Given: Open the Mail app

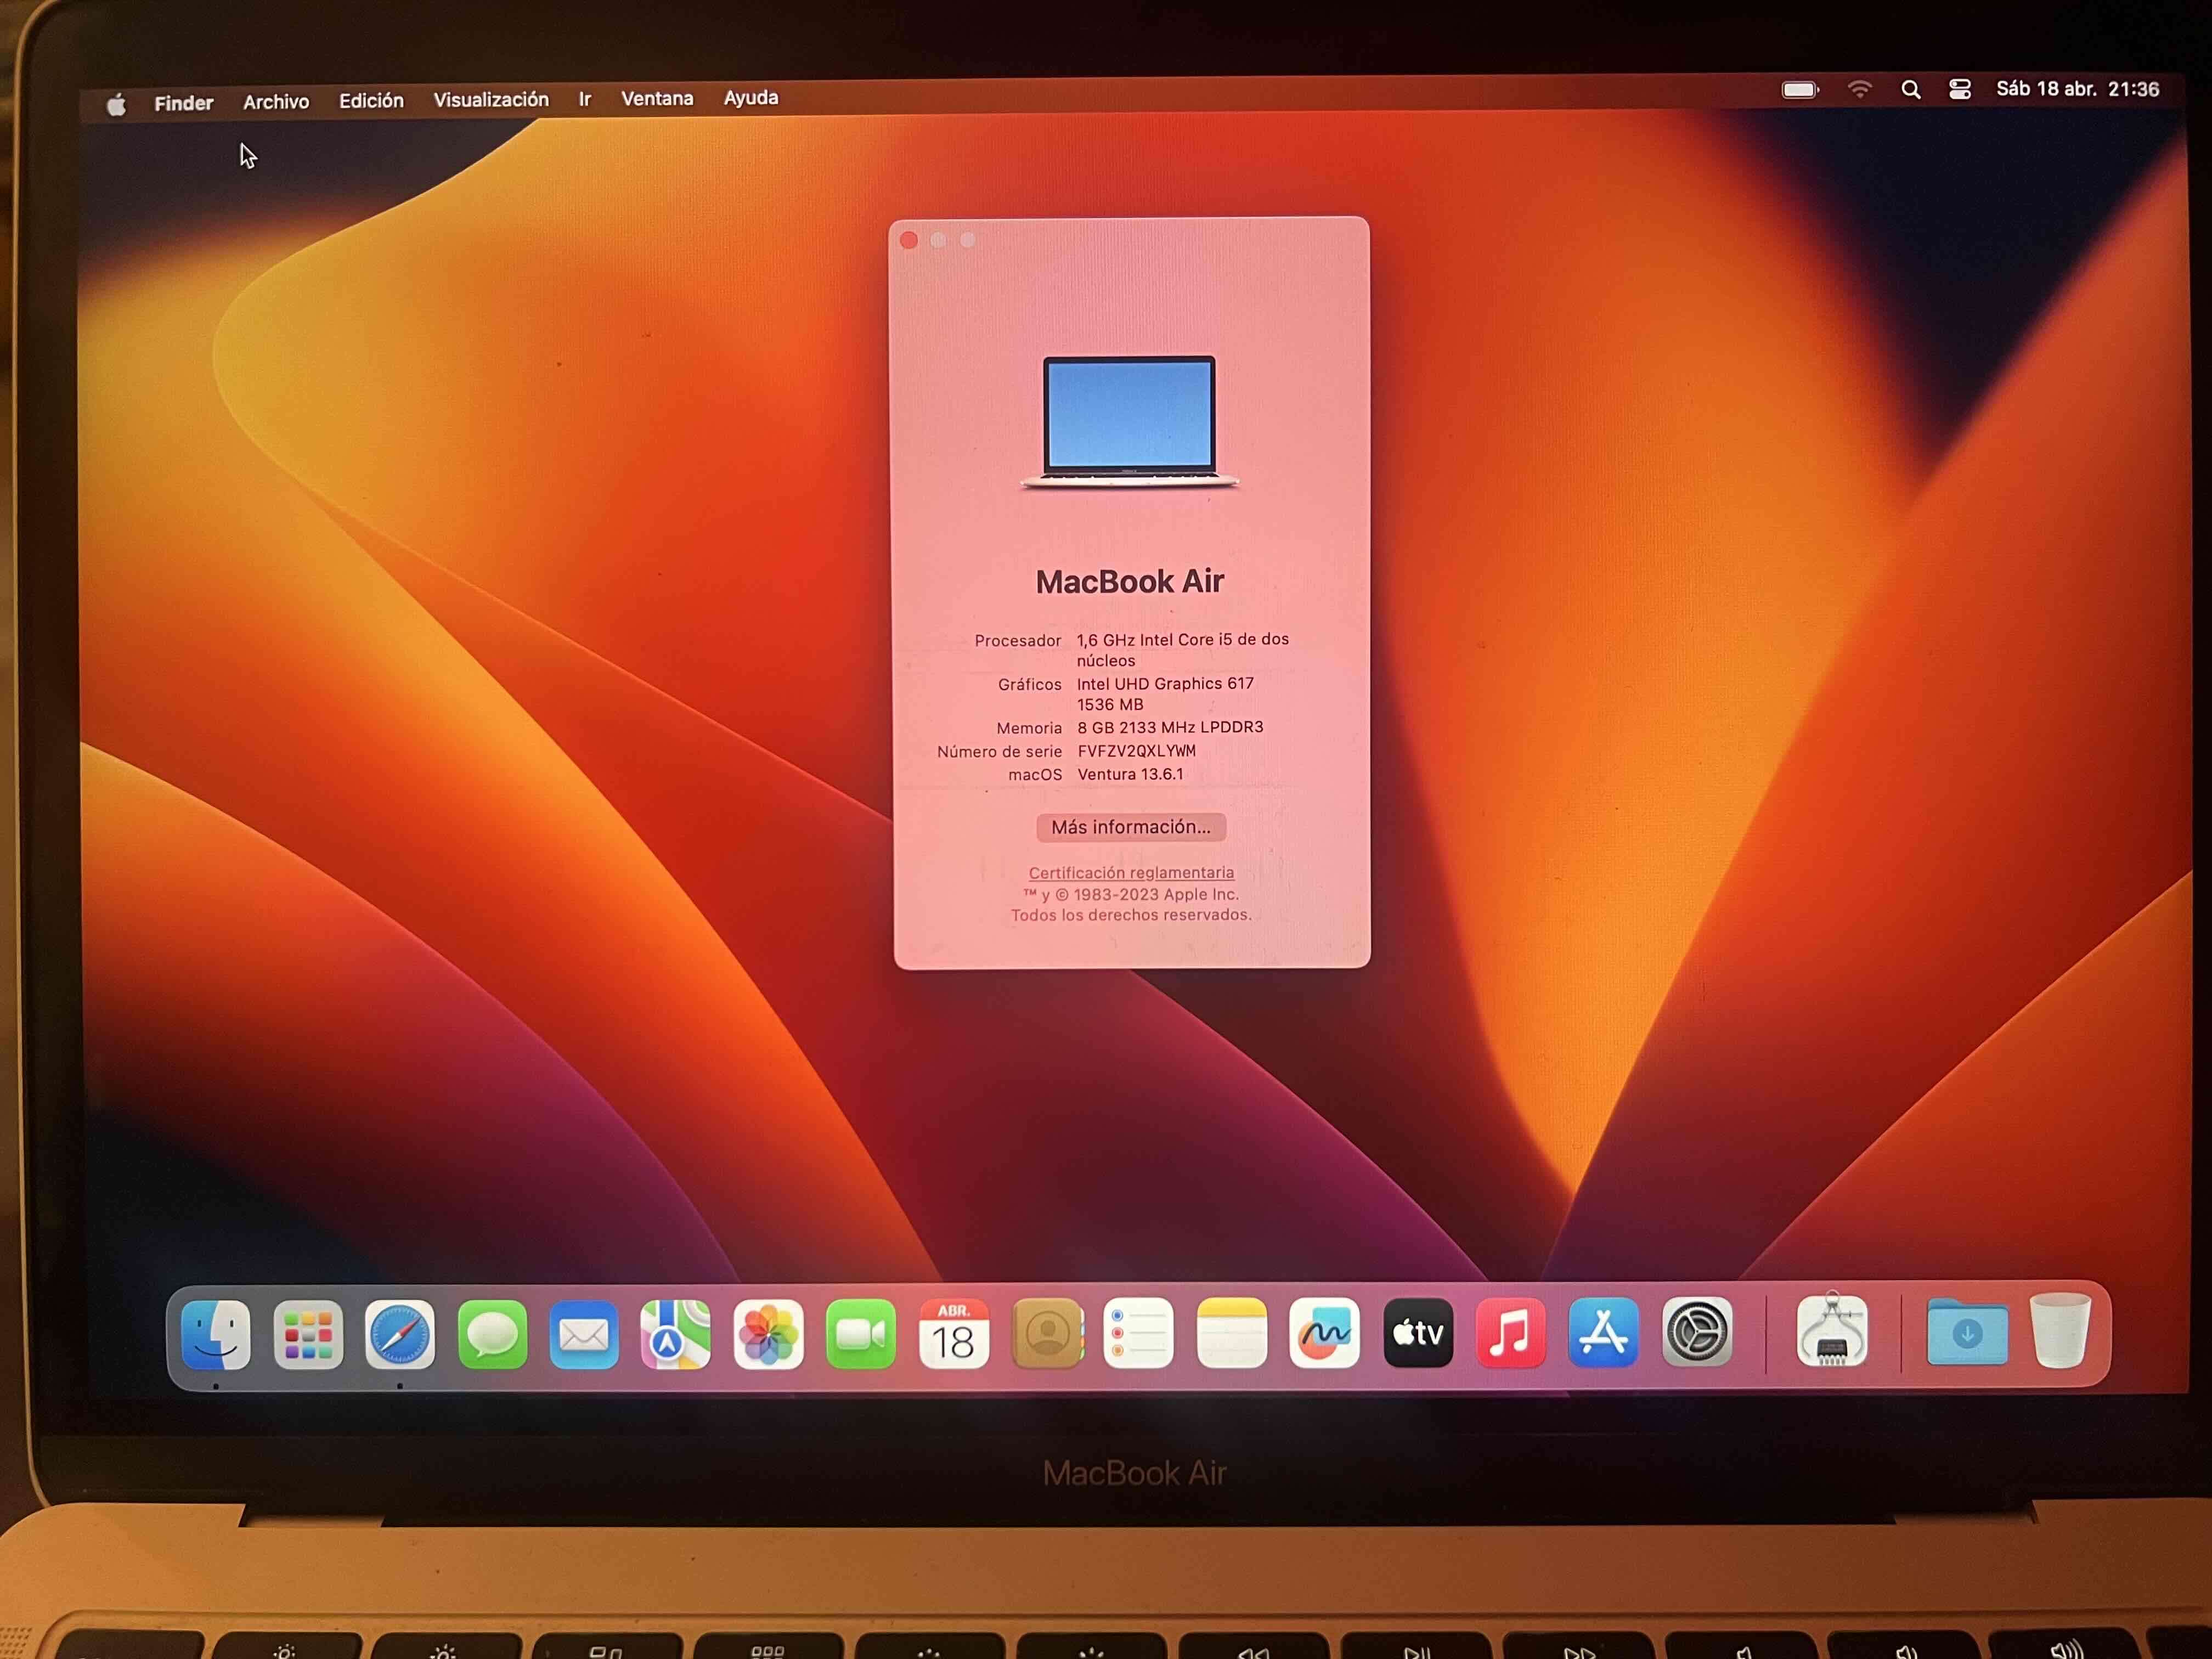Looking at the screenshot, I should pos(583,1332).
